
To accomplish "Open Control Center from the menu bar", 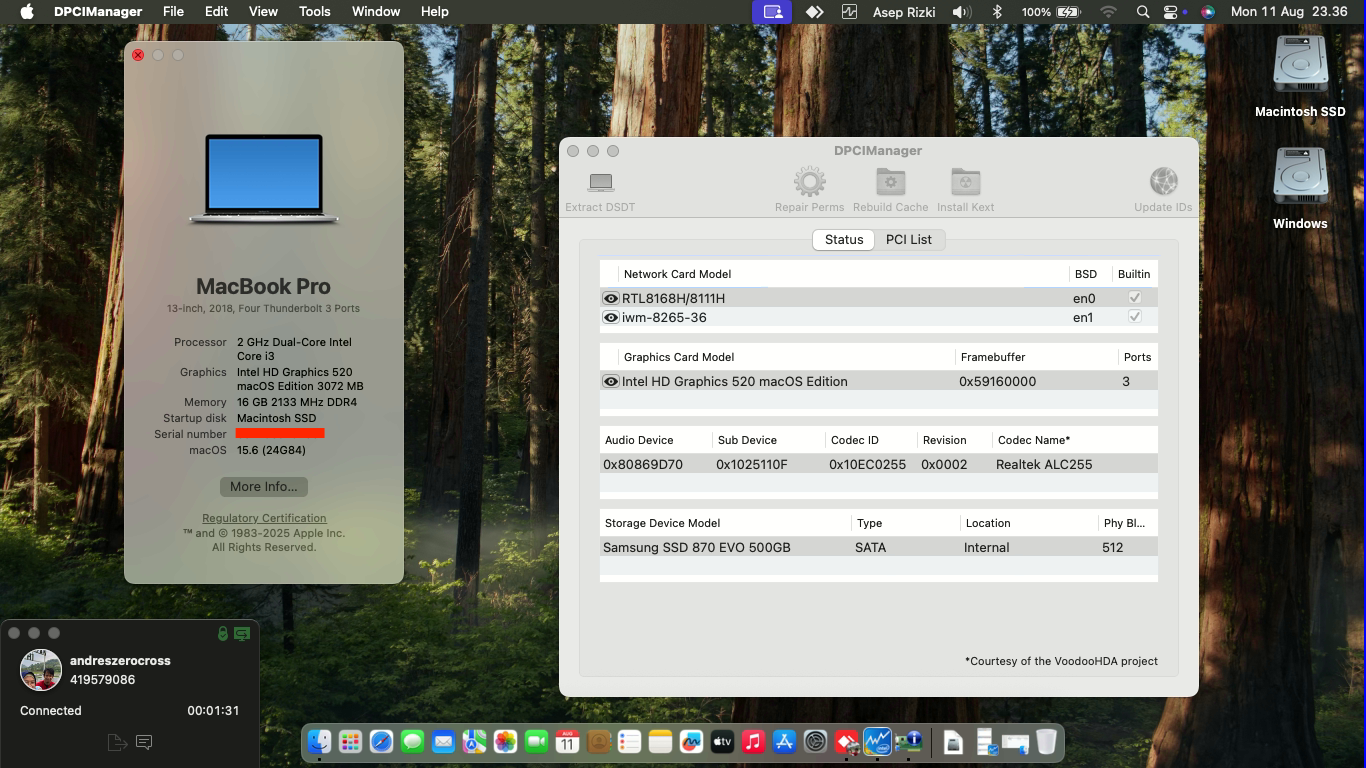I will coord(1170,12).
